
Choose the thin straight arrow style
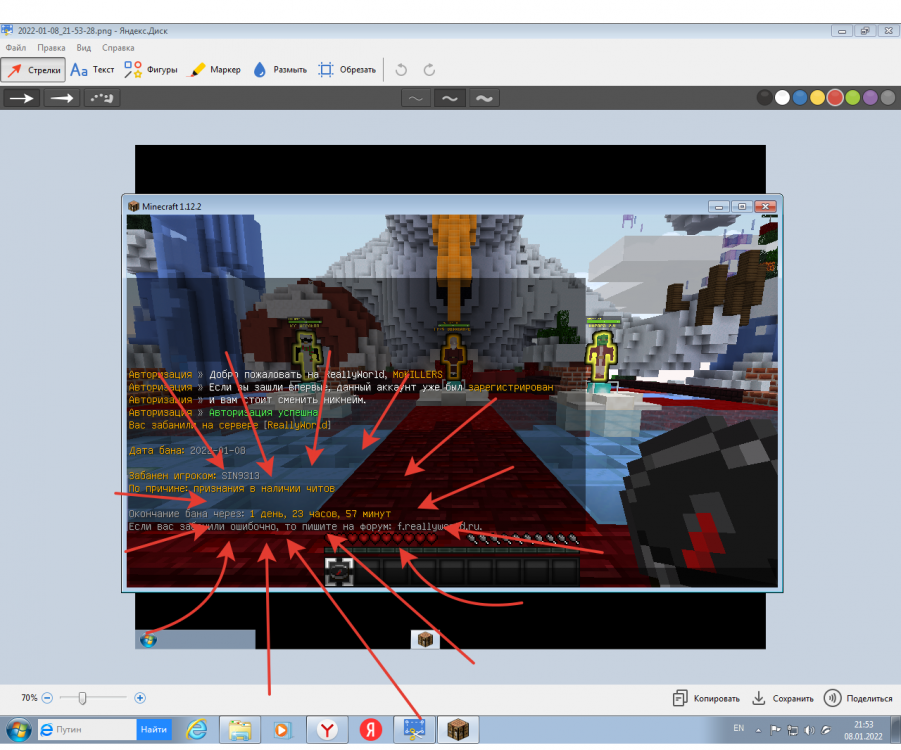click(22, 98)
